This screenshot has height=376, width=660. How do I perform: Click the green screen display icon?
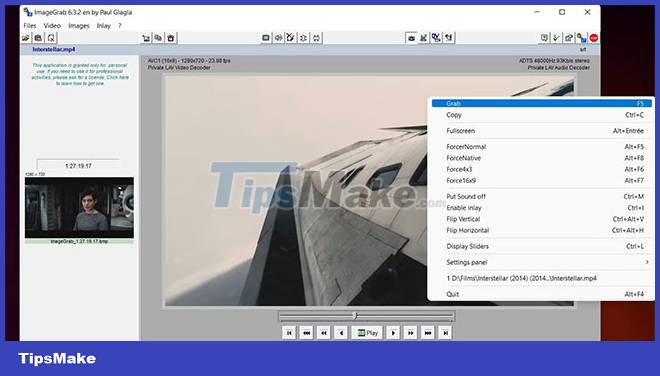click(266, 38)
